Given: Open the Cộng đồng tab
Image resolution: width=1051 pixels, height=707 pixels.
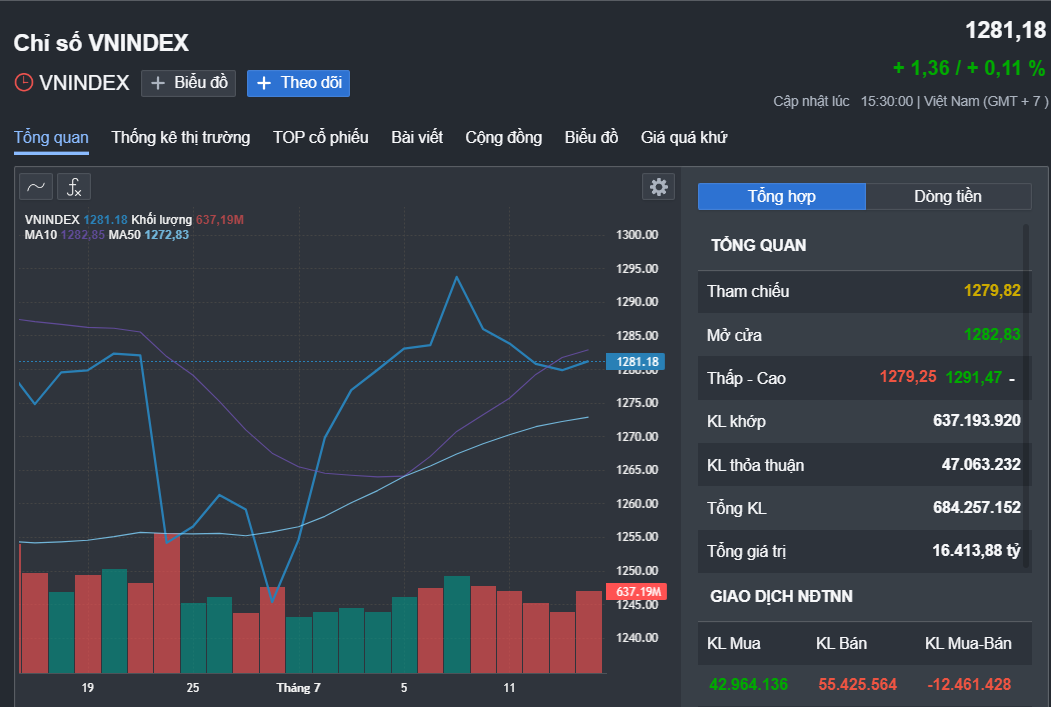Looking at the screenshot, I should pyautogui.click(x=503, y=137).
